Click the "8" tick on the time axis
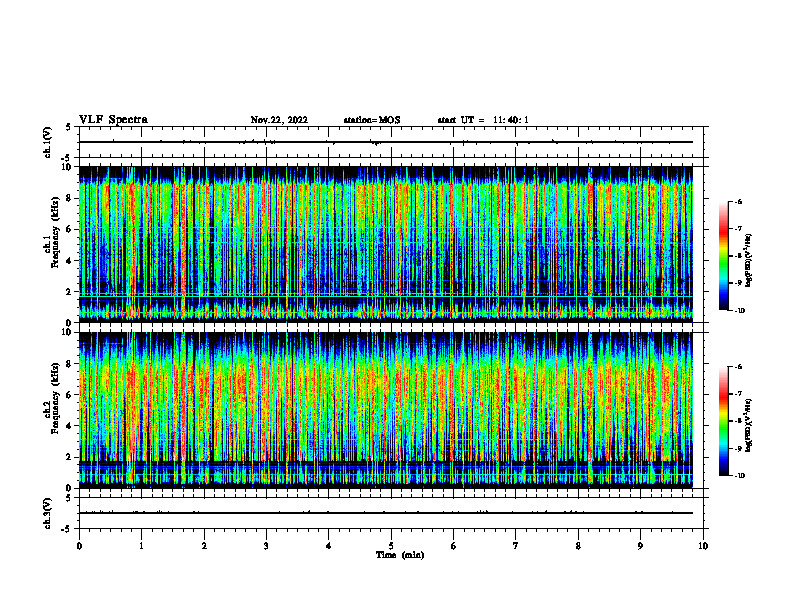This screenshot has width=792, height=612. tap(578, 546)
